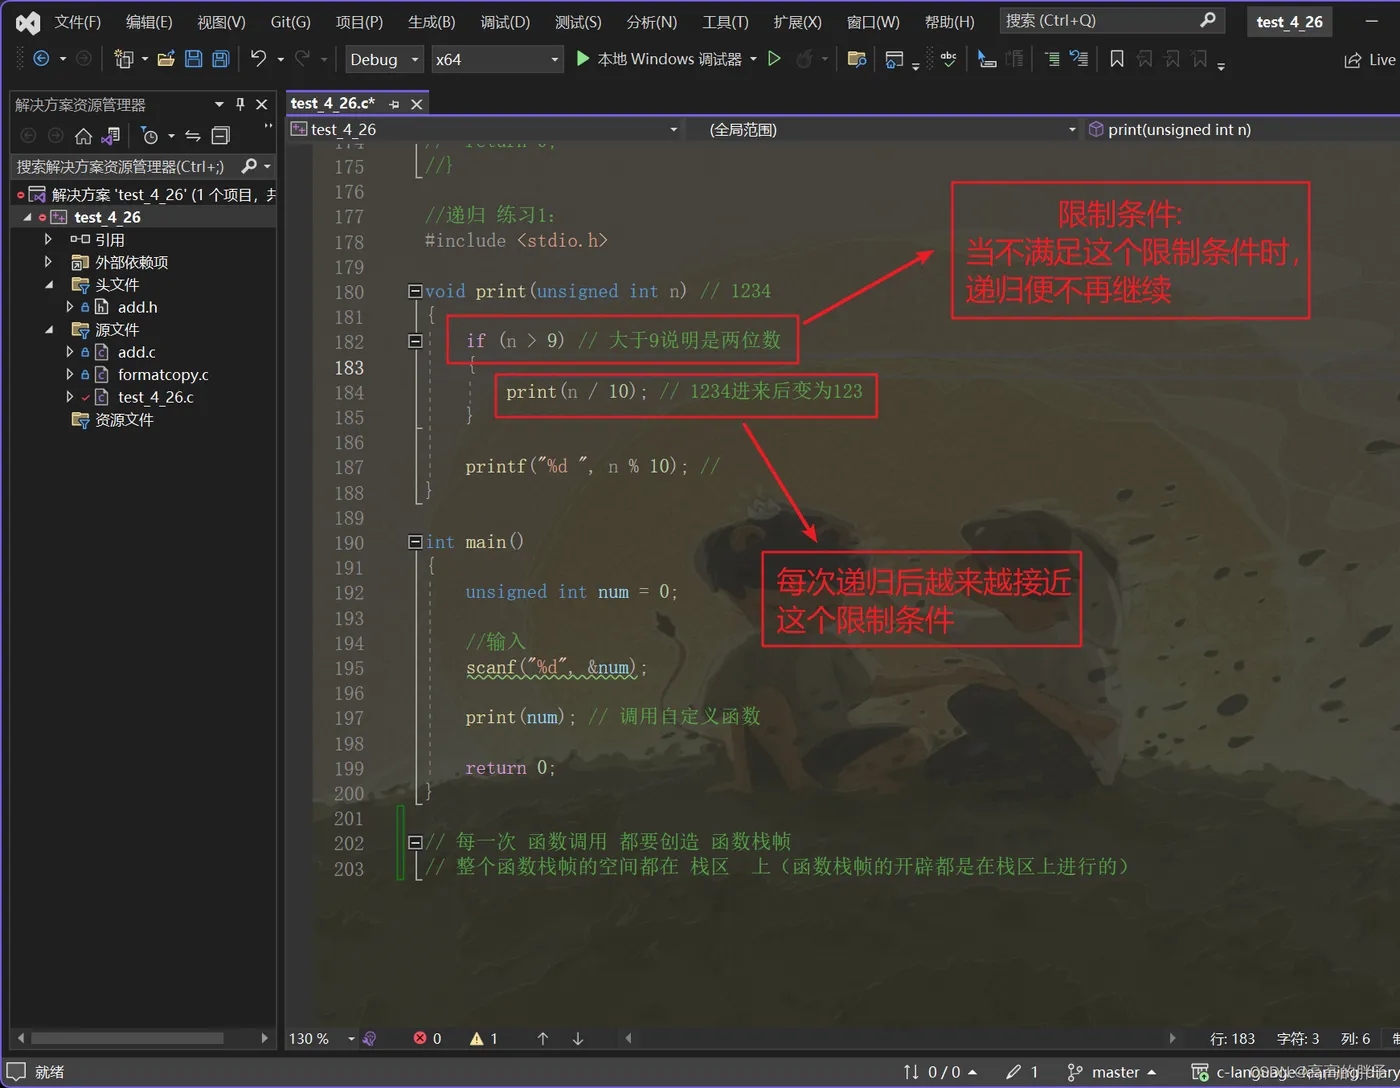Collapse the print function code block
Screen dimensions: 1400x1088
click(x=415, y=291)
